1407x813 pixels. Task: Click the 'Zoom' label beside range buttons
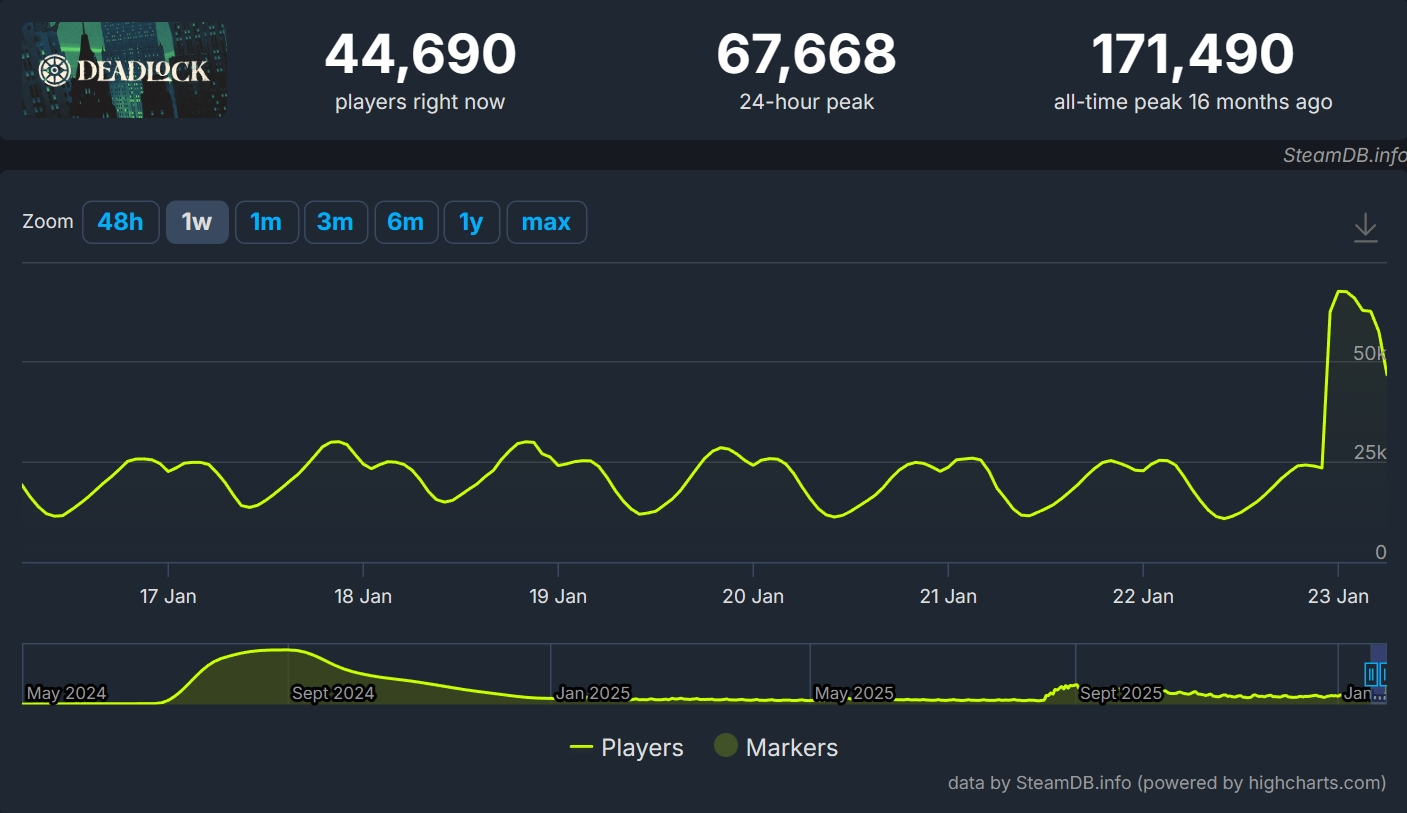(x=48, y=222)
